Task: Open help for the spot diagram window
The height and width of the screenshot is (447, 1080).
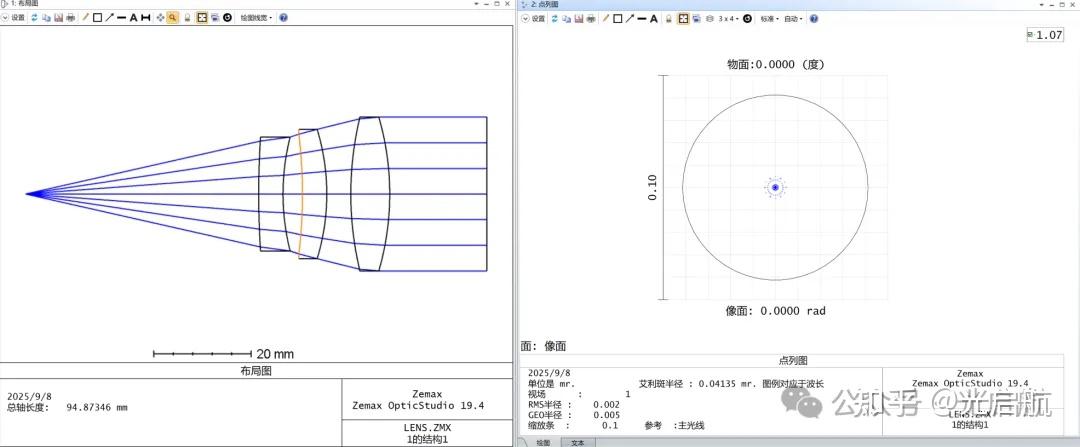Action: tap(813, 19)
